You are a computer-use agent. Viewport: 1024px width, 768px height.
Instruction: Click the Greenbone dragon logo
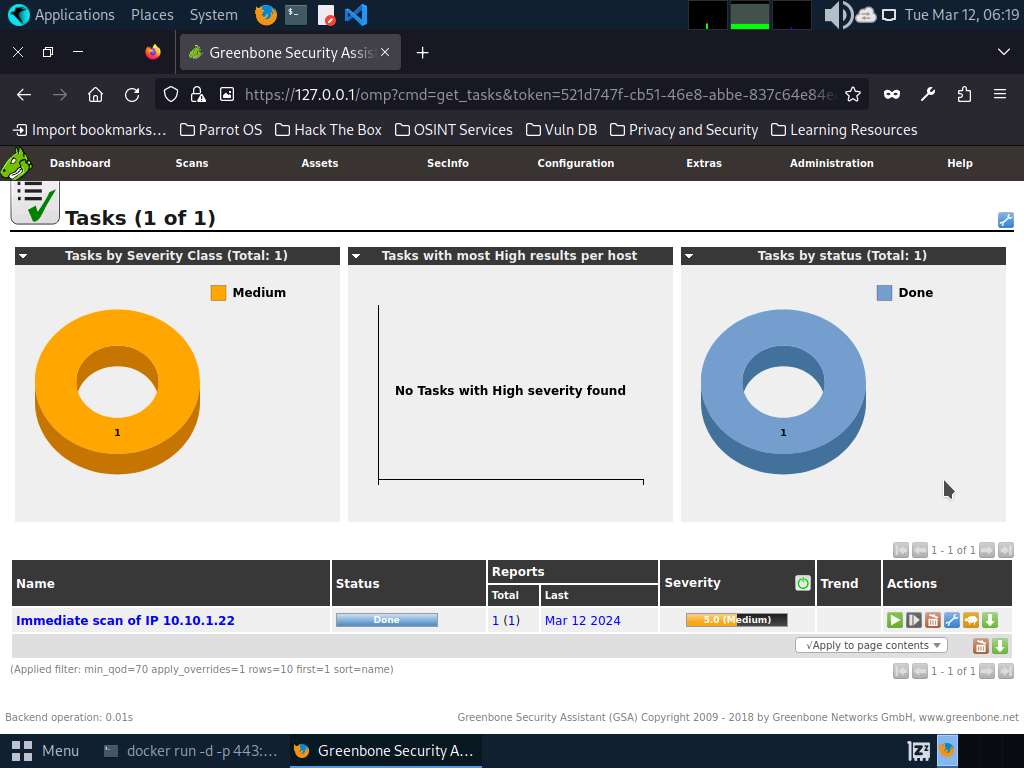(x=17, y=163)
